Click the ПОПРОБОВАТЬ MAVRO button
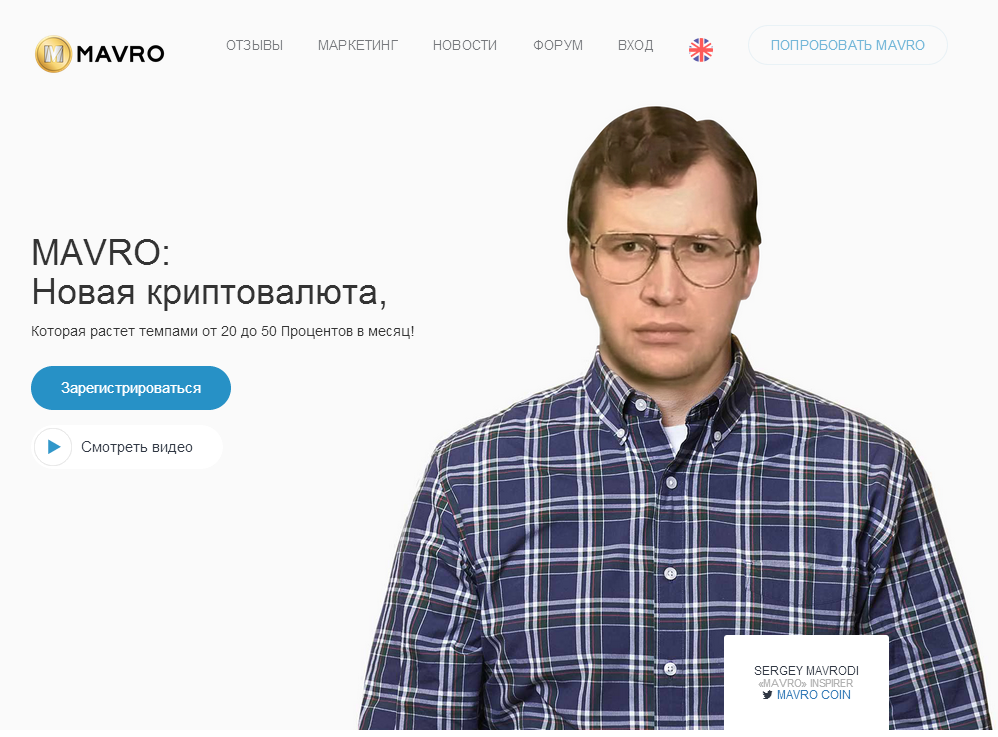 (x=848, y=45)
